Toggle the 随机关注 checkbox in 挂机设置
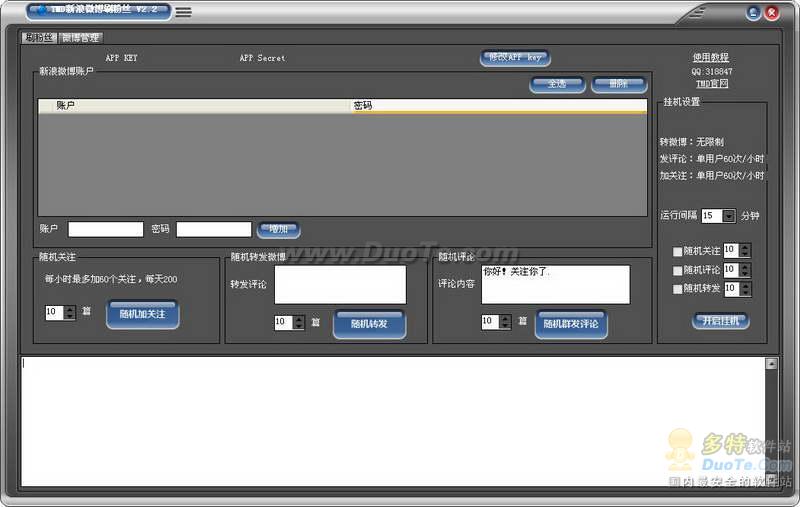This screenshot has width=800, height=507. tap(678, 251)
